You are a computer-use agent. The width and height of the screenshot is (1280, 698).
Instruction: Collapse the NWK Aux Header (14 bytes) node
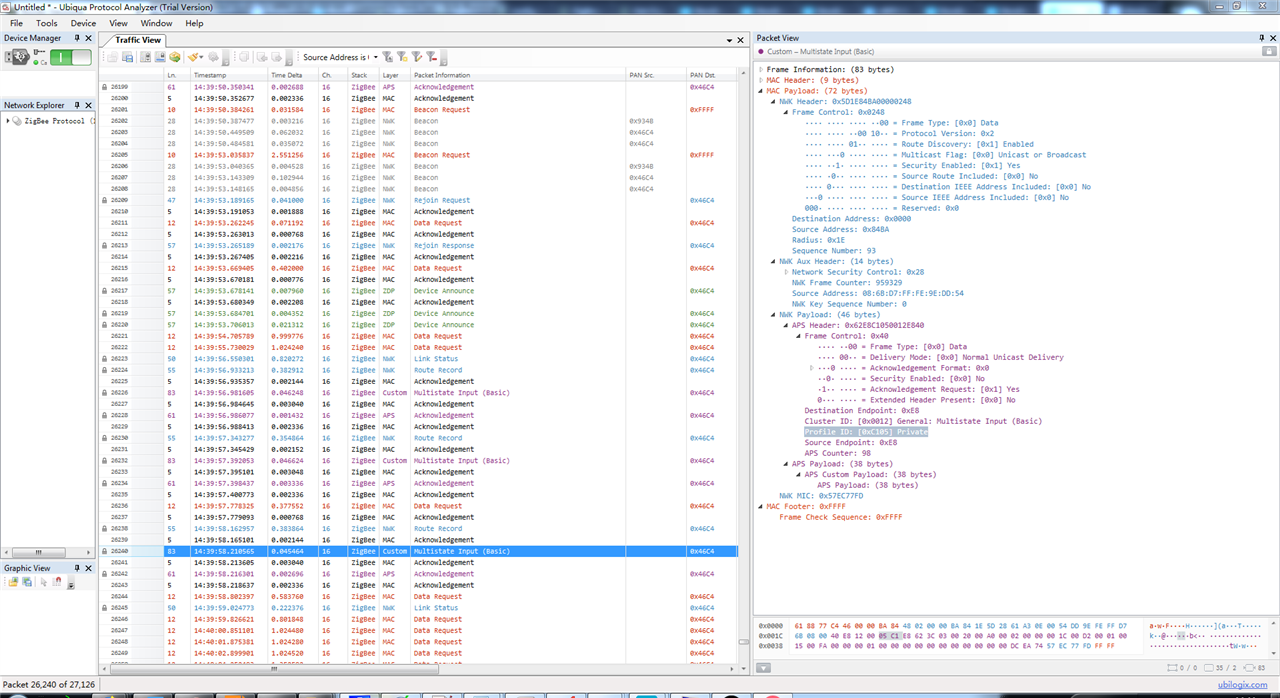(x=774, y=261)
